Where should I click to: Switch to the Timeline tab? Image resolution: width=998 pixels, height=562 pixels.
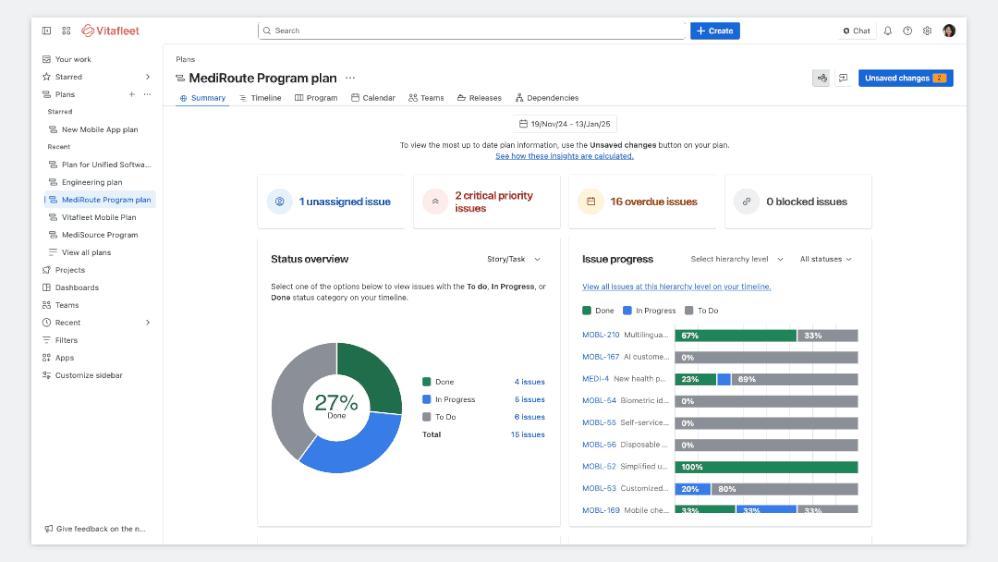tap(260, 98)
